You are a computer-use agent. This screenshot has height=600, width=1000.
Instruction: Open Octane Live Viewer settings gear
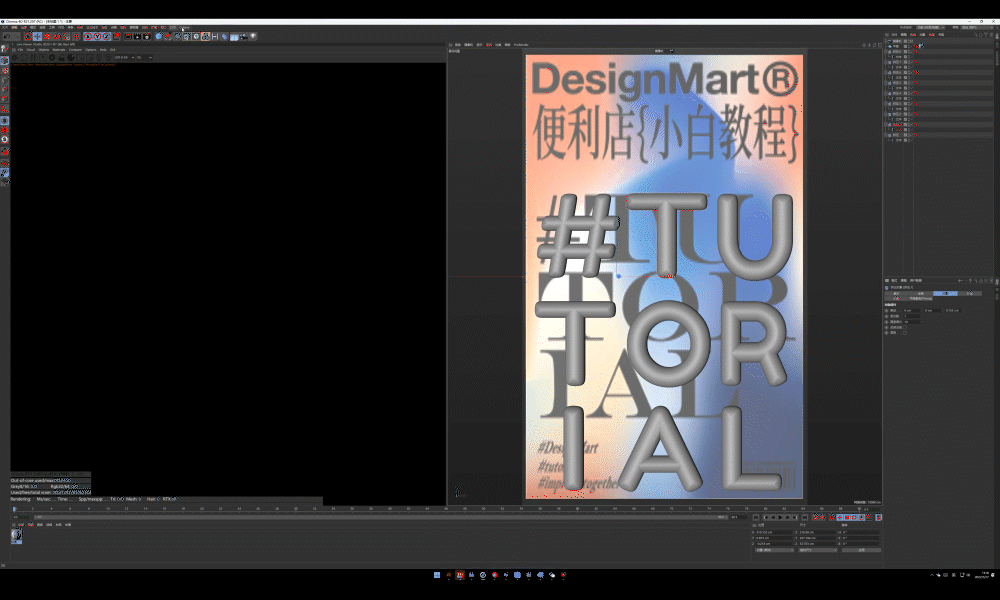tap(52, 57)
